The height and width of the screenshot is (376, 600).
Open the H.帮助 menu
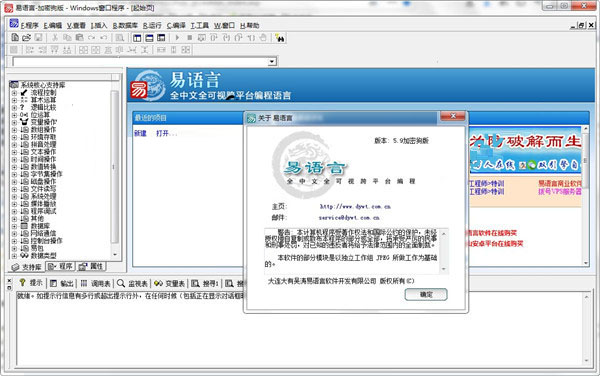tap(249, 25)
